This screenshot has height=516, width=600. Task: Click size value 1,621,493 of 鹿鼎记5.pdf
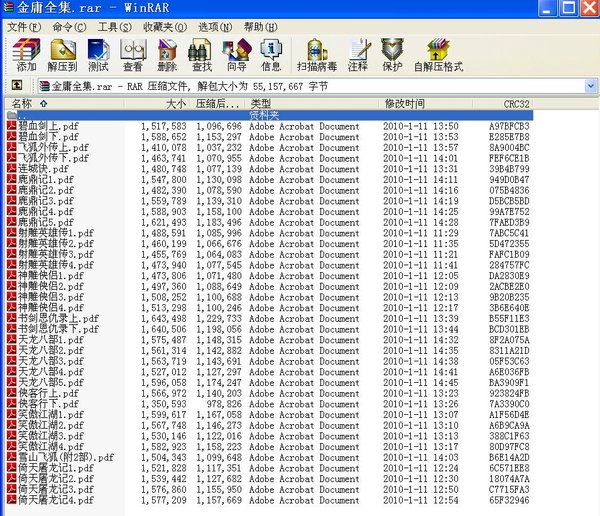pos(164,222)
